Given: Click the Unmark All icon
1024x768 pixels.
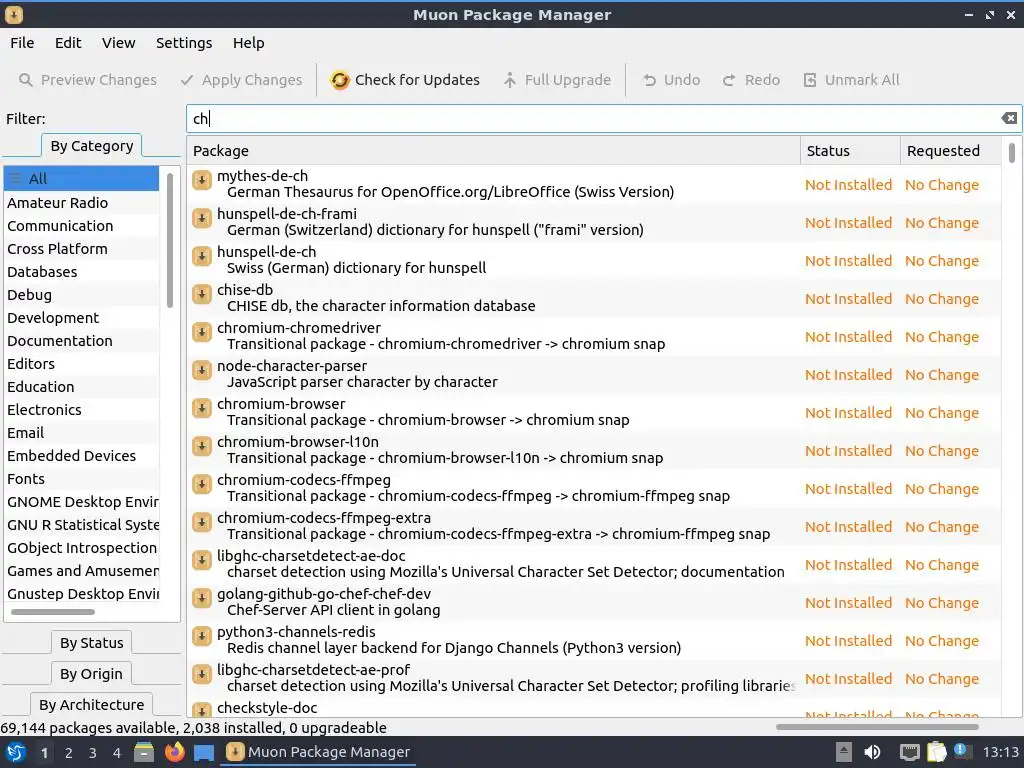Looking at the screenshot, I should (810, 80).
